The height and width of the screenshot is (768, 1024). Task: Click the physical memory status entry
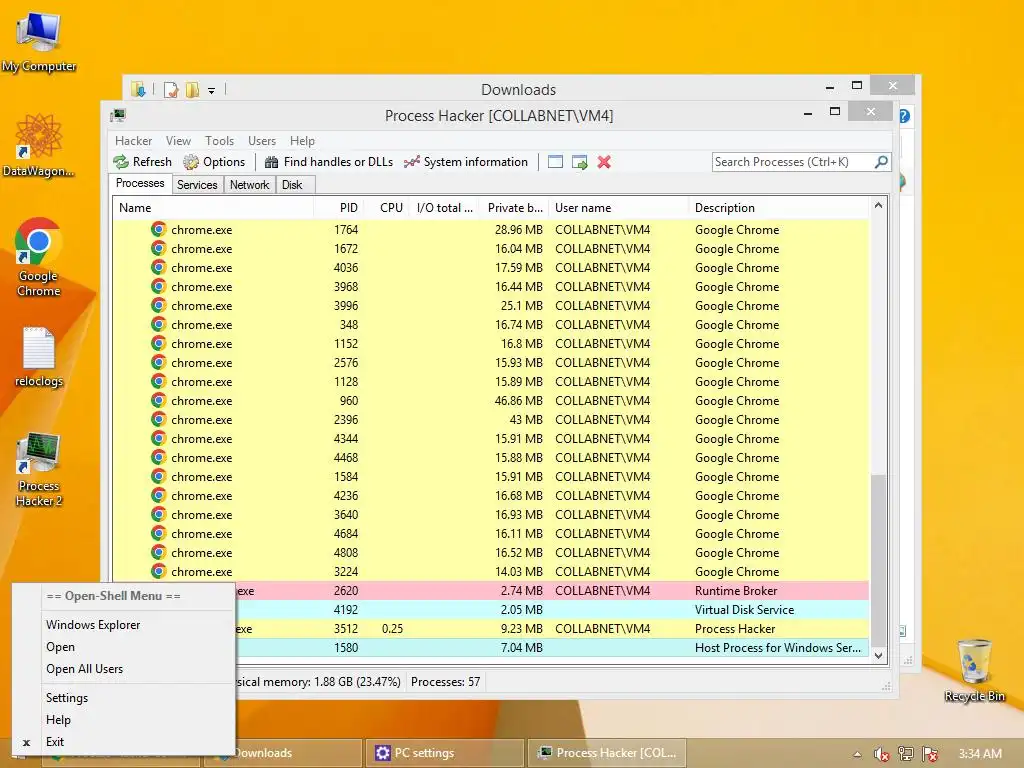click(x=319, y=682)
